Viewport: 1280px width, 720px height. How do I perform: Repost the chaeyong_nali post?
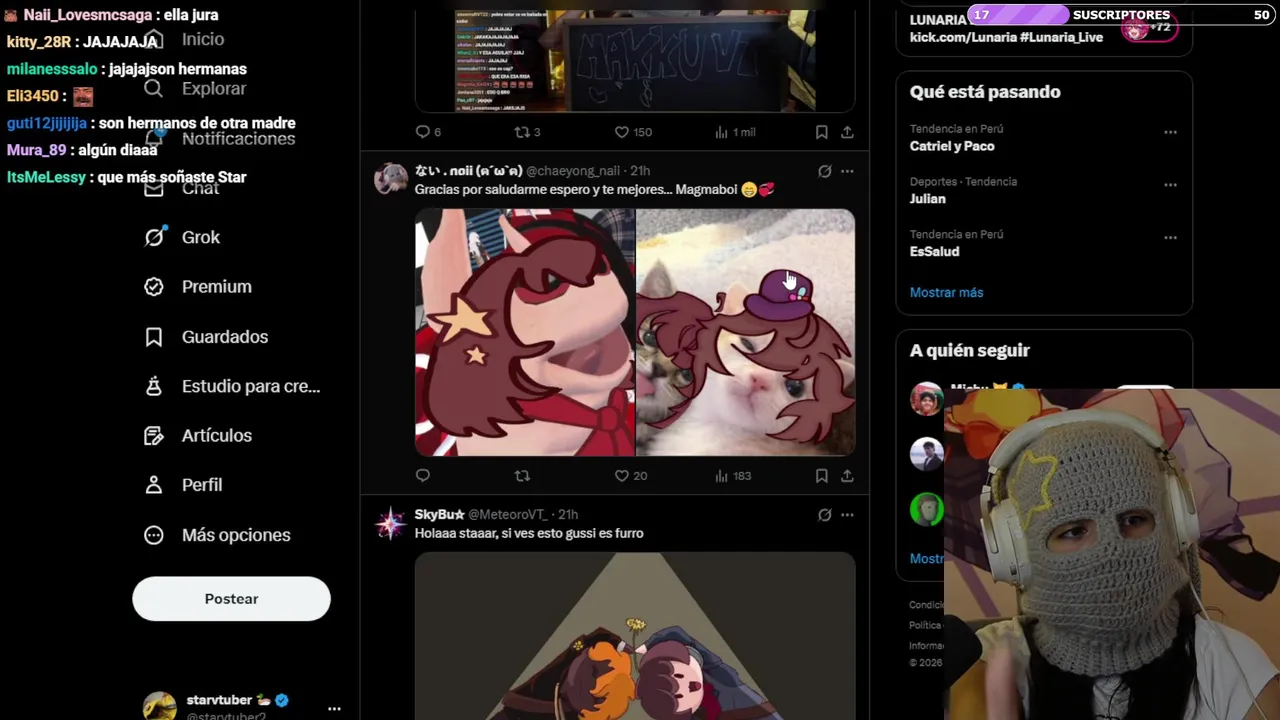click(522, 476)
